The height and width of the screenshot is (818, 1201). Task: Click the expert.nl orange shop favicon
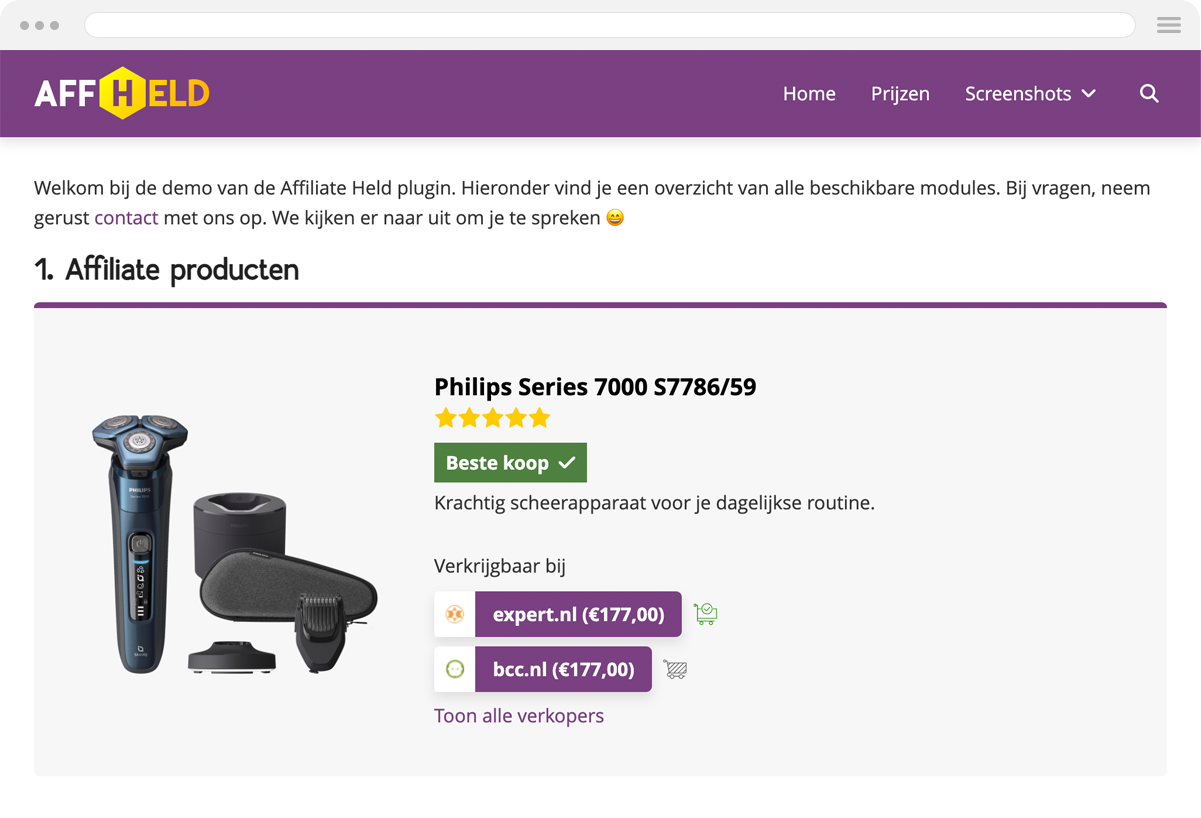pyautogui.click(x=453, y=613)
